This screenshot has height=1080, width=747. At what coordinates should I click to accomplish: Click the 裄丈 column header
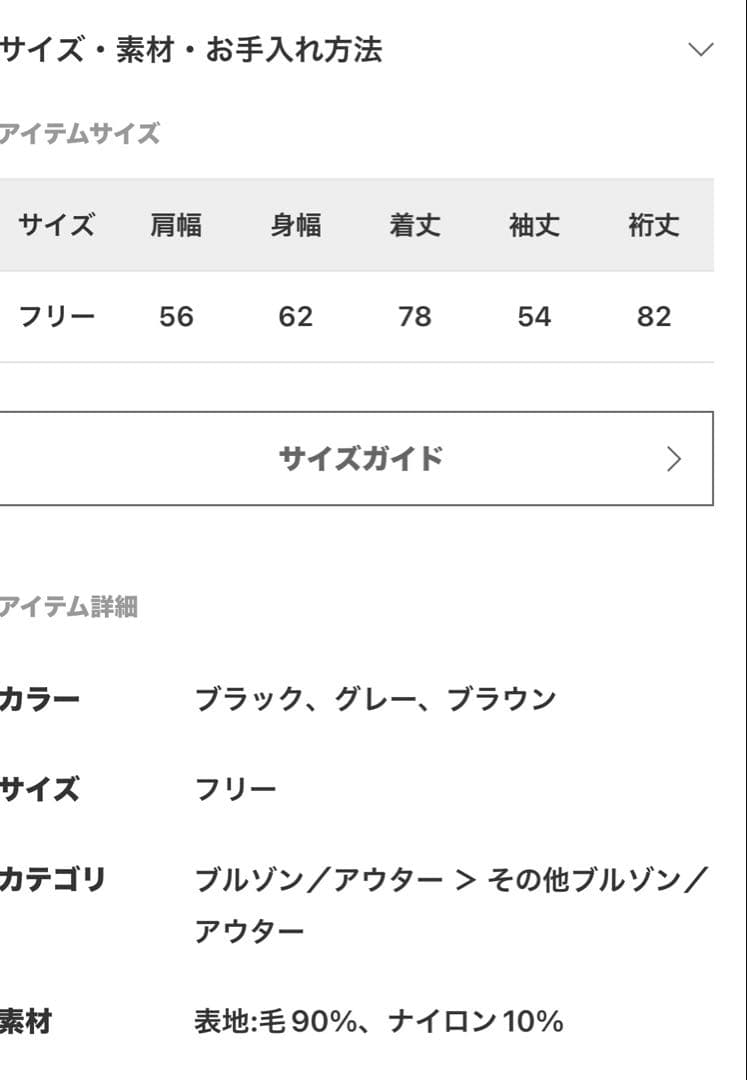[653, 225]
